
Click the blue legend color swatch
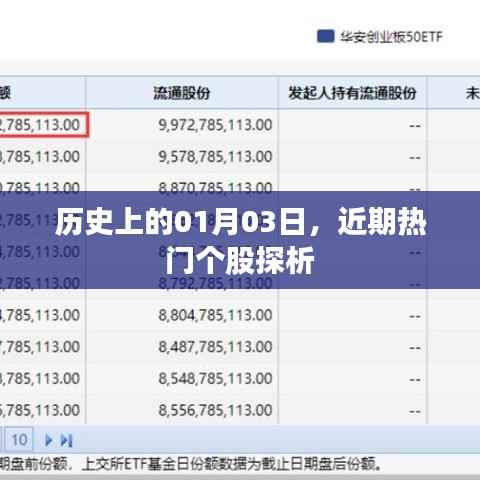click(325, 36)
